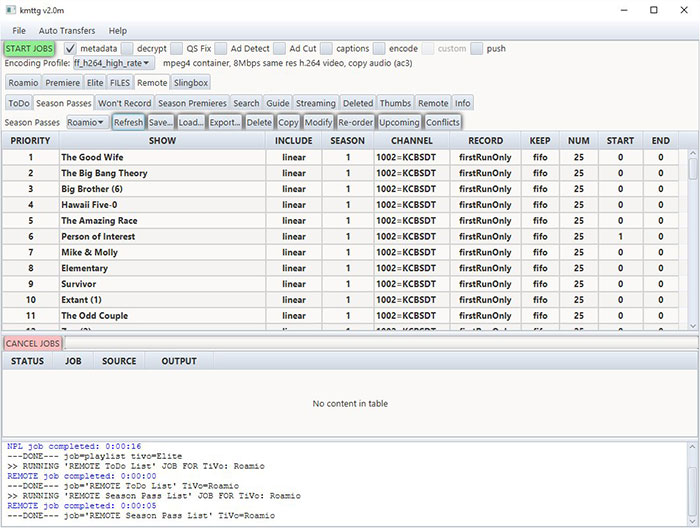Click the Delete season pass button
This screenshot has height=528, width=700.
click(x=259, y=122)
